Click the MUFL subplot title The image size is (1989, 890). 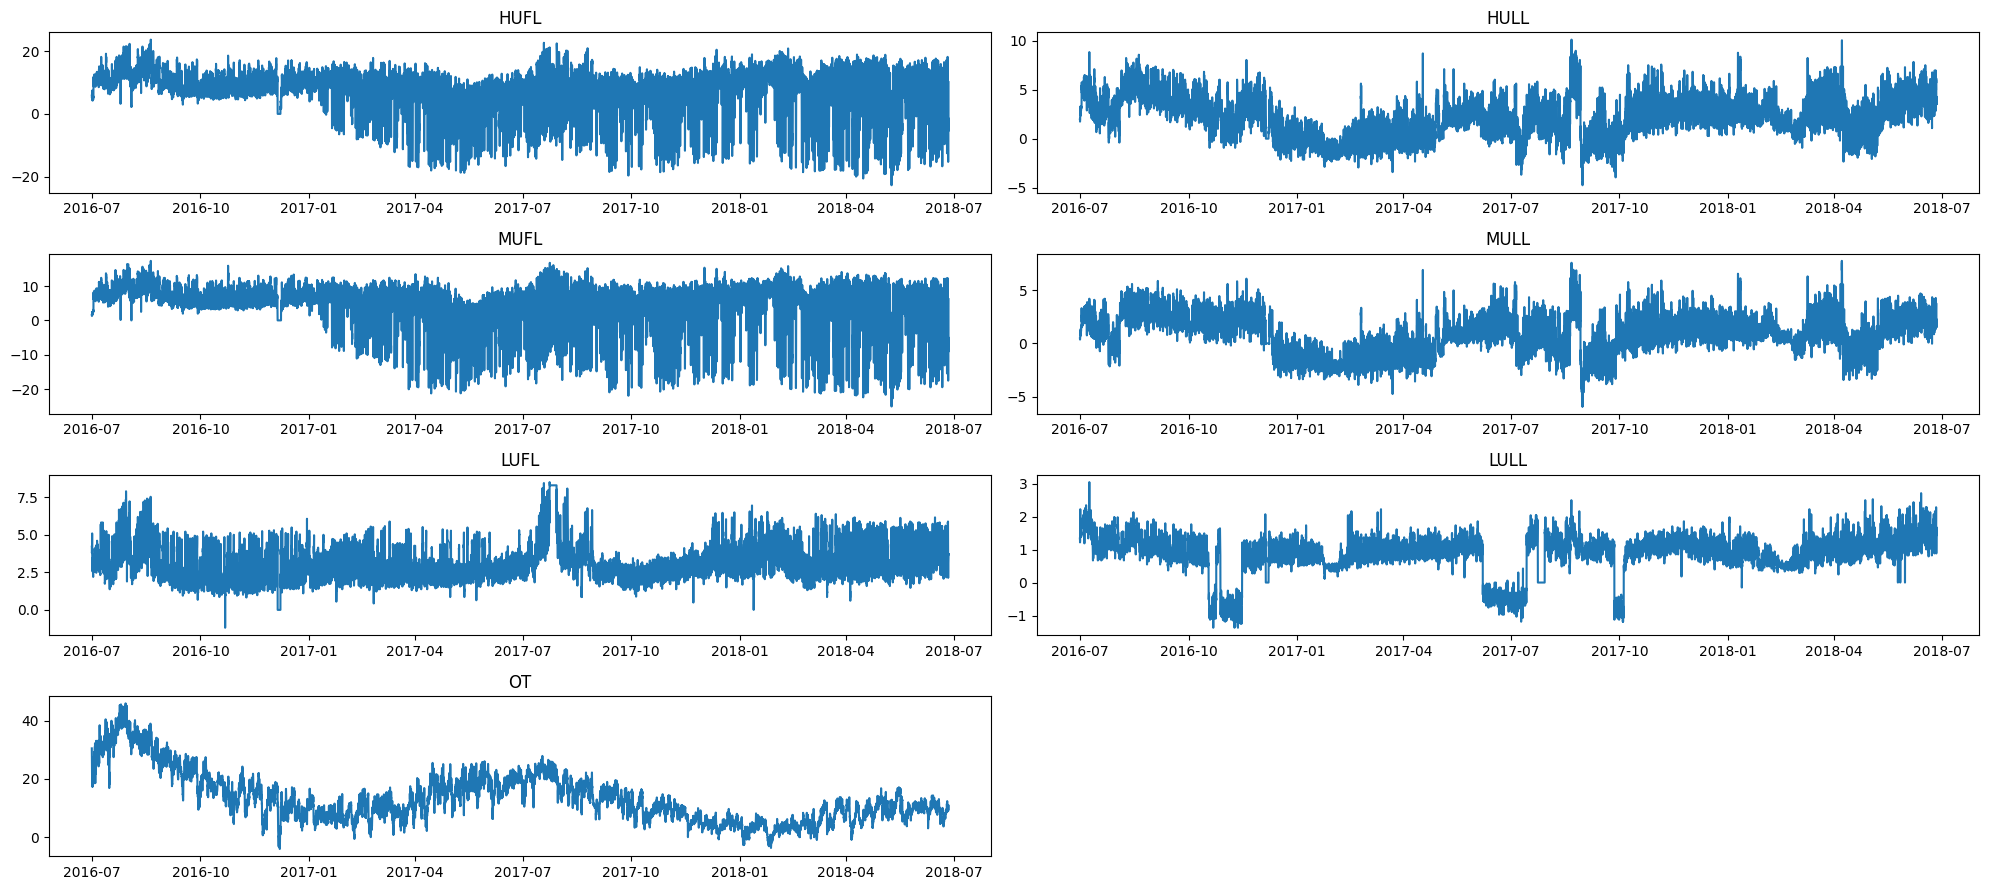point(519,239)
